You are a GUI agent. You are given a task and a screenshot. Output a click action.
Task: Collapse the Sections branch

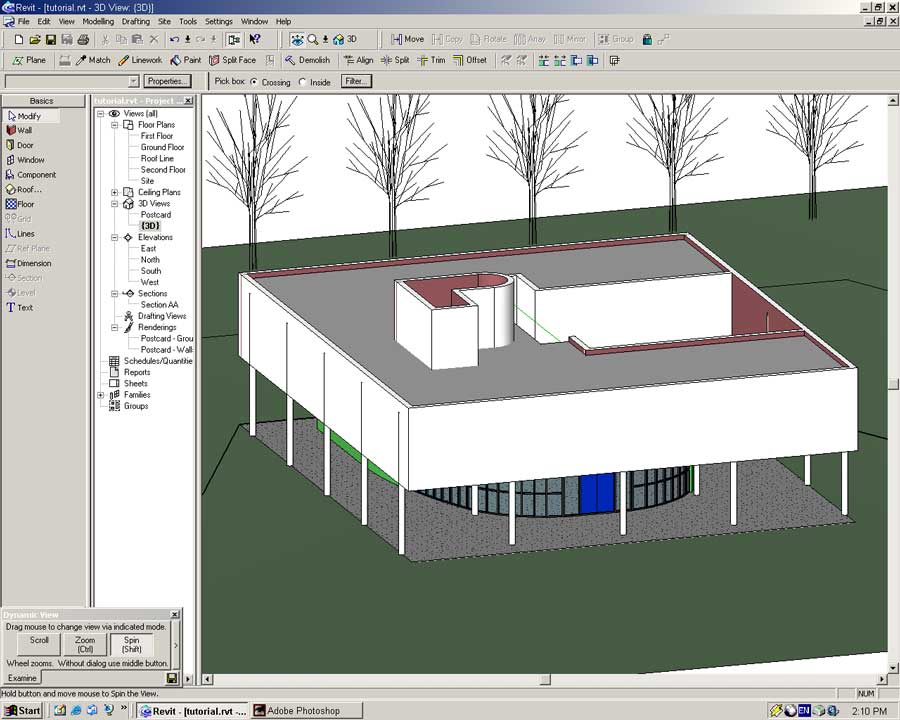point(114,293)
